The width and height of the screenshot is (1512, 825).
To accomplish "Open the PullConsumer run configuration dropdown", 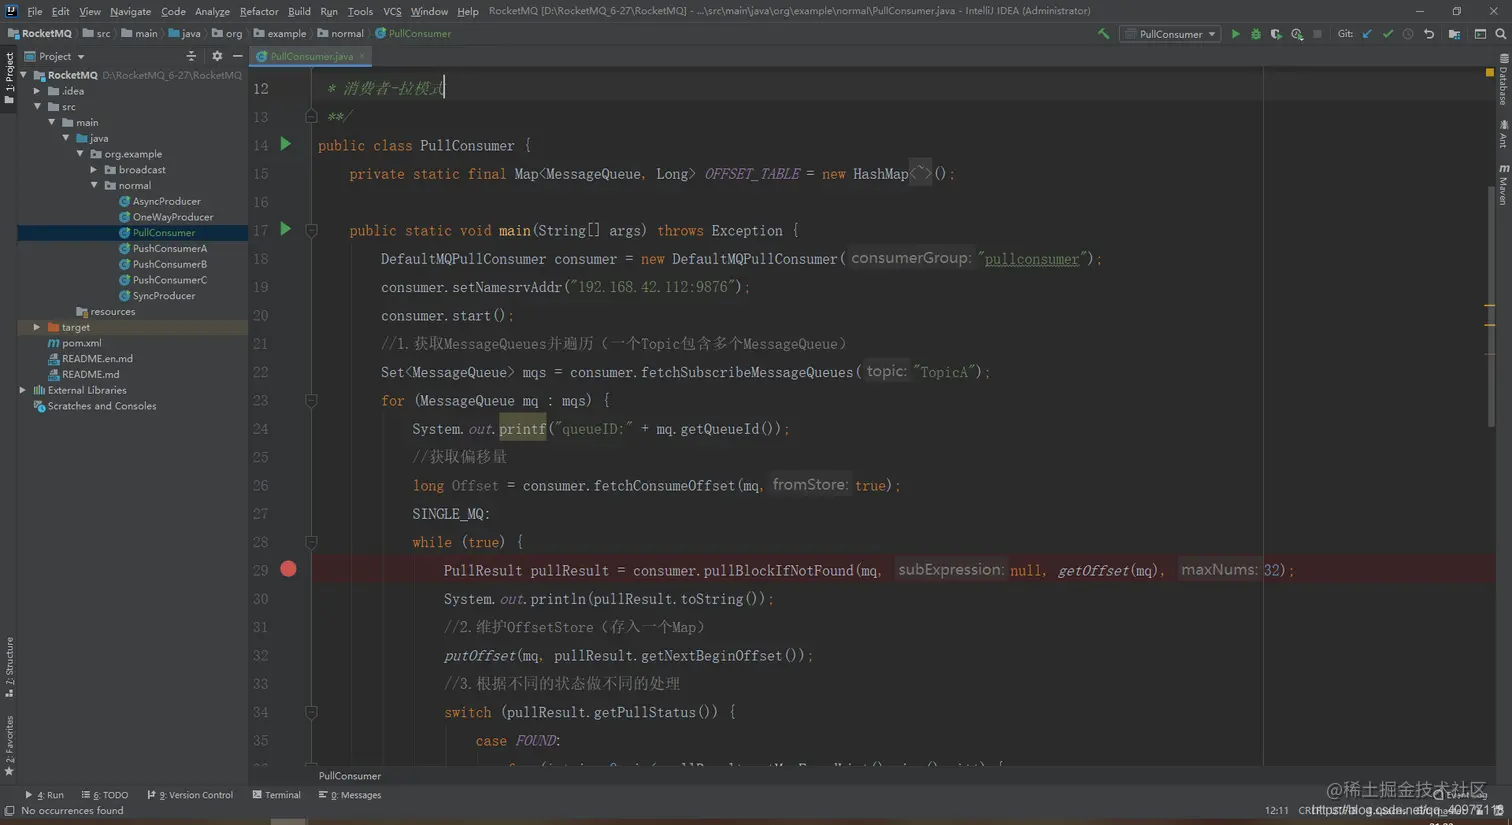I will tap(1171, 34).
